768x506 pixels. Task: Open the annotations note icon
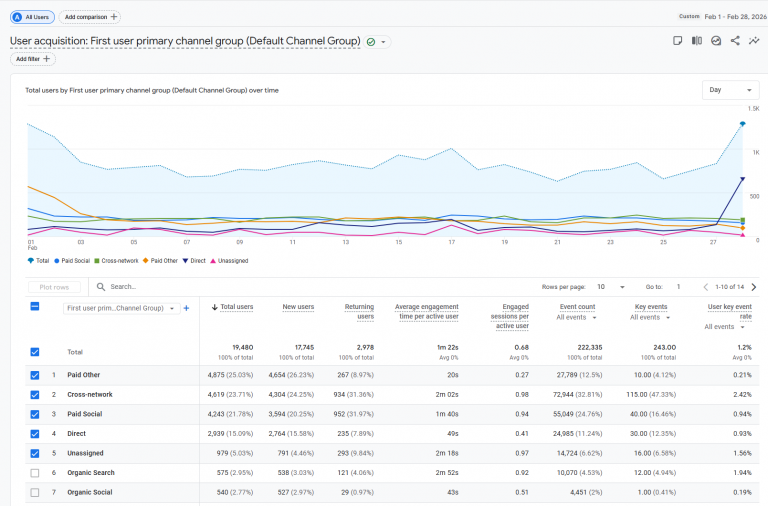pos(677,41)
